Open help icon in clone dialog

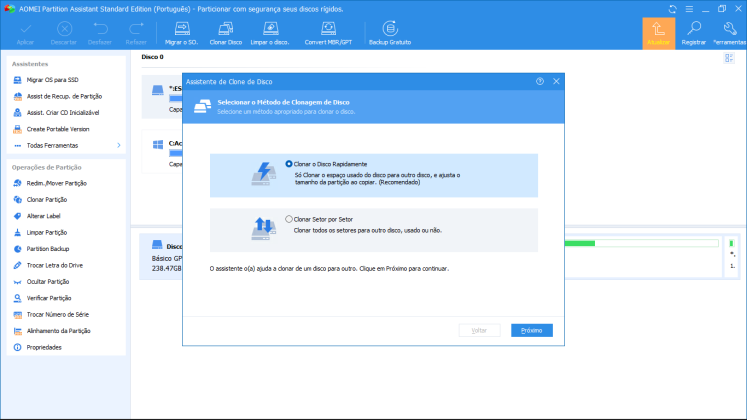coord(540,81)
